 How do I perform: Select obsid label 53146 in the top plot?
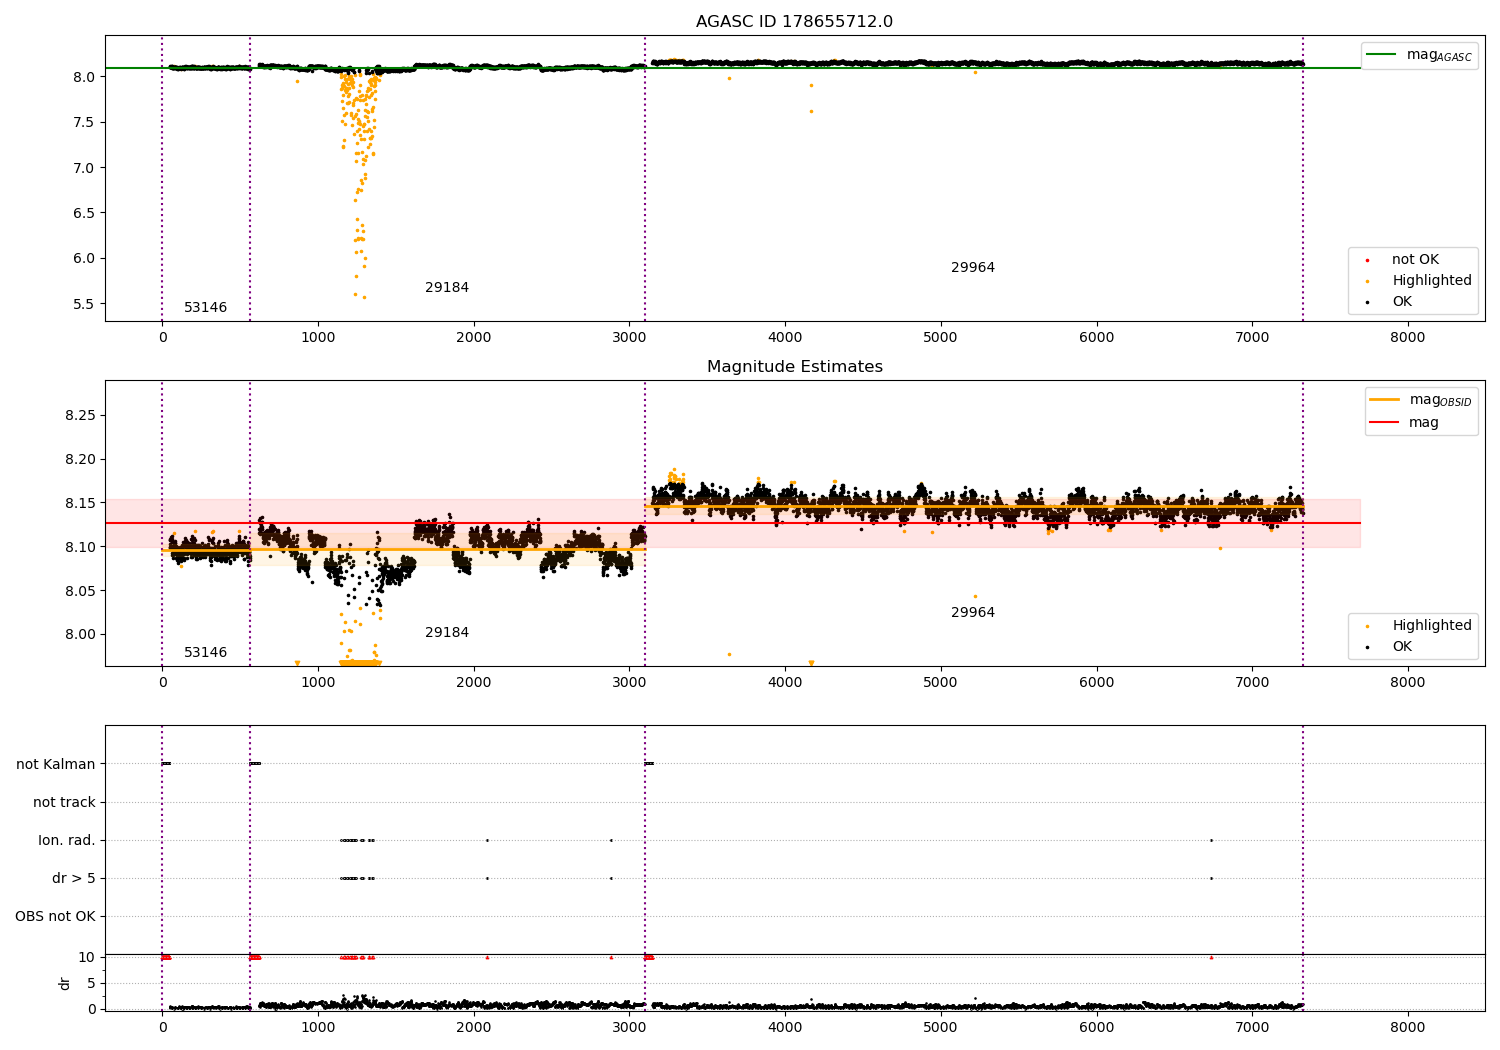tap(205, 308)
